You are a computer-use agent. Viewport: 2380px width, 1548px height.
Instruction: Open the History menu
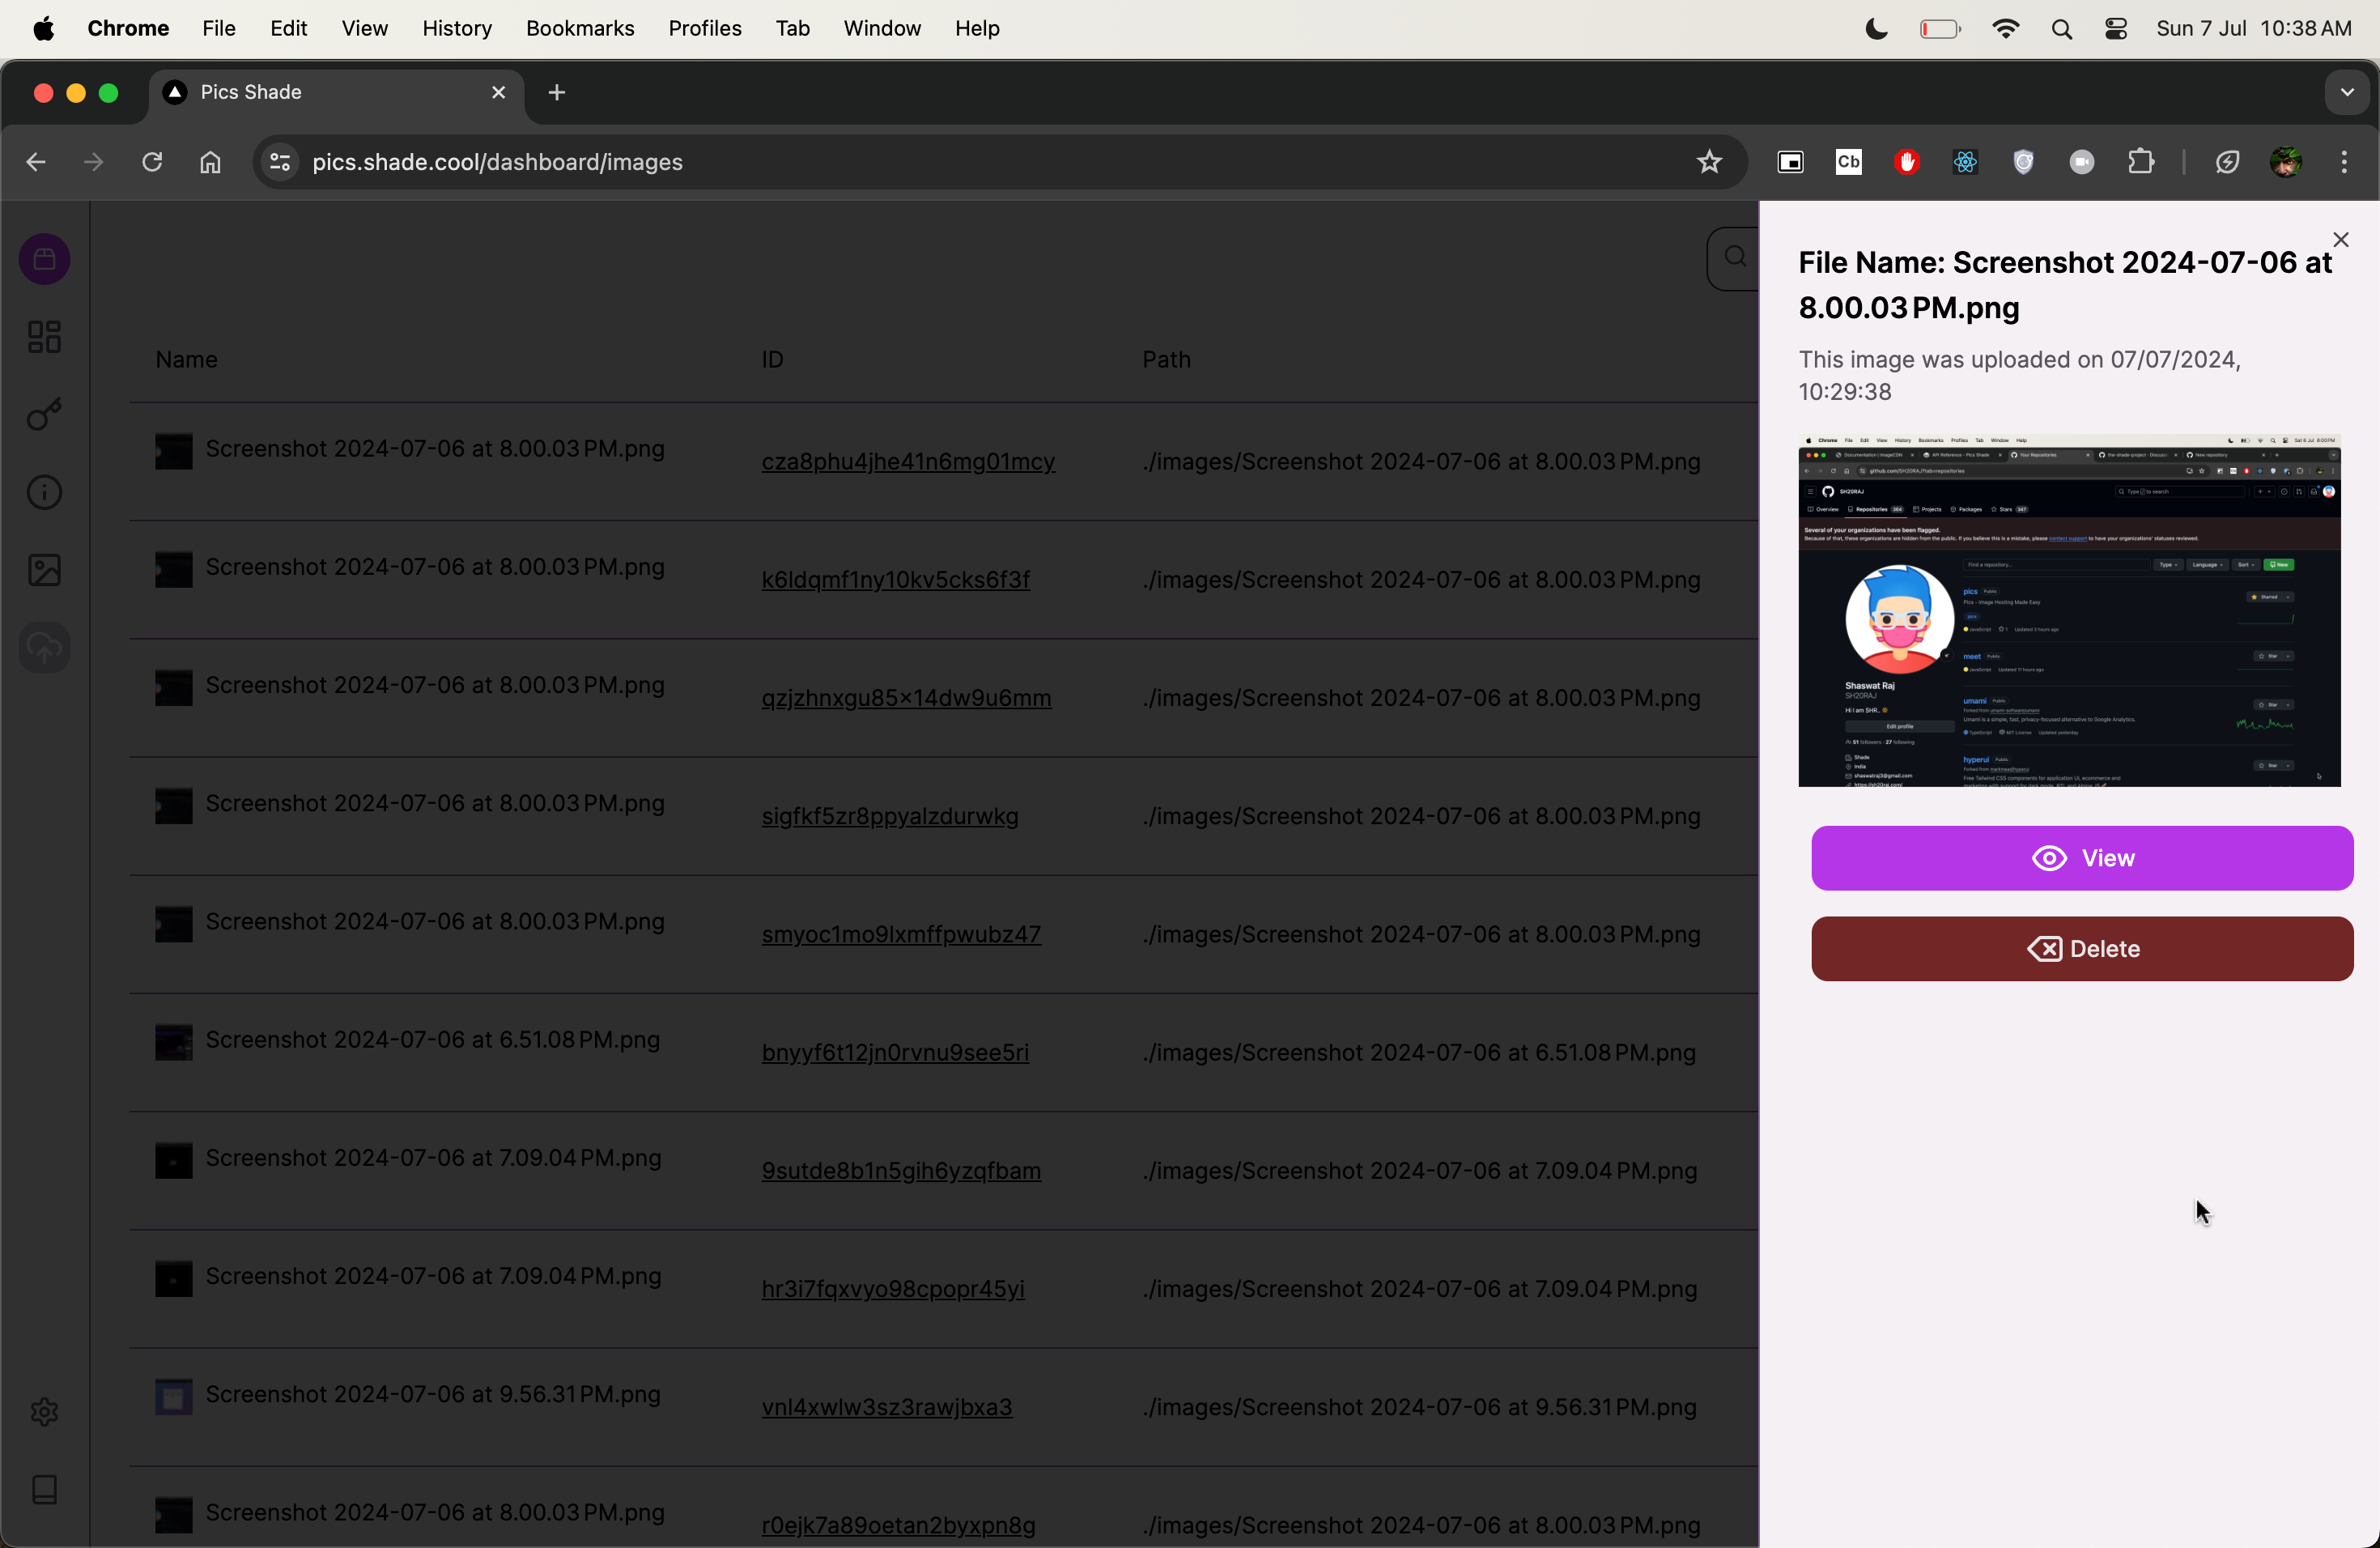[457, 28]
